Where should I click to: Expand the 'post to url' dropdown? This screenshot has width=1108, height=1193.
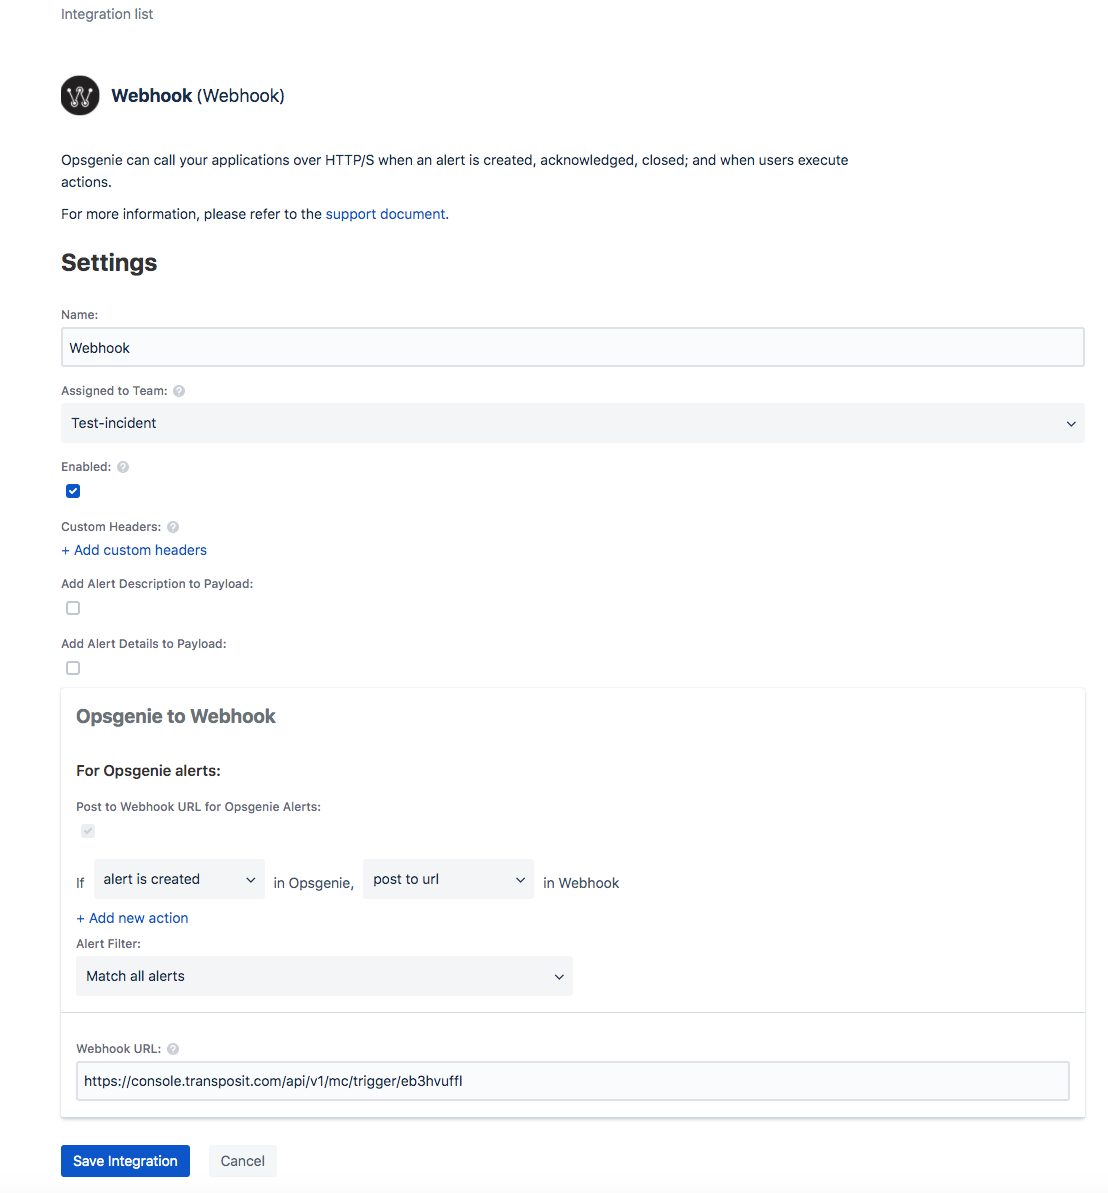(x=448, y=879)
